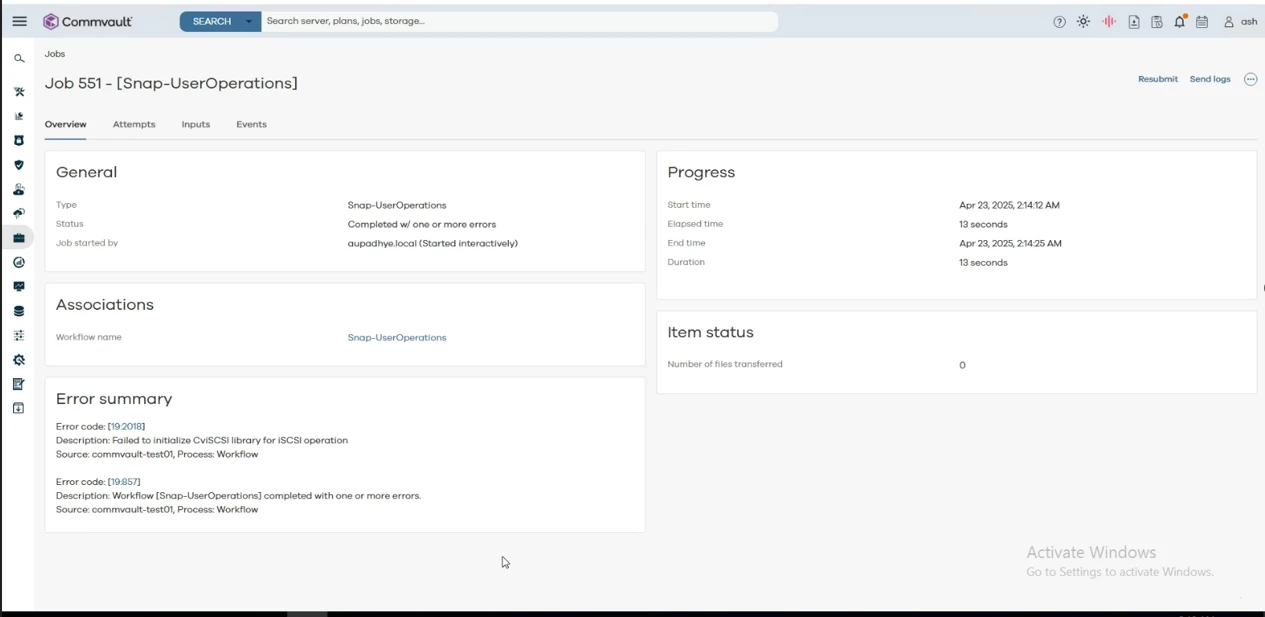Open error code 19:2018 link
The height and width of the screenshot is (617, 1265).
tap(126, 427)
